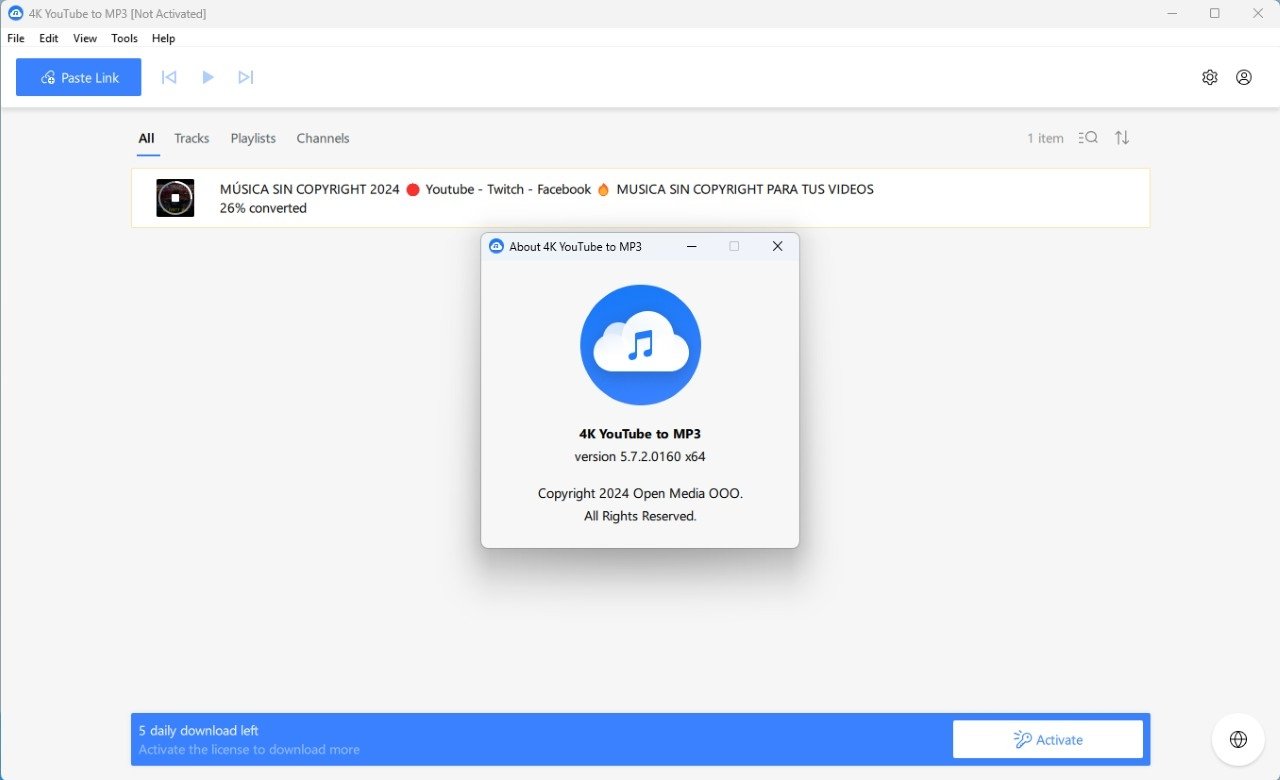
Task: Maximize the main 4K YouTube to MP3 window
Action: tap(1215, 13)
